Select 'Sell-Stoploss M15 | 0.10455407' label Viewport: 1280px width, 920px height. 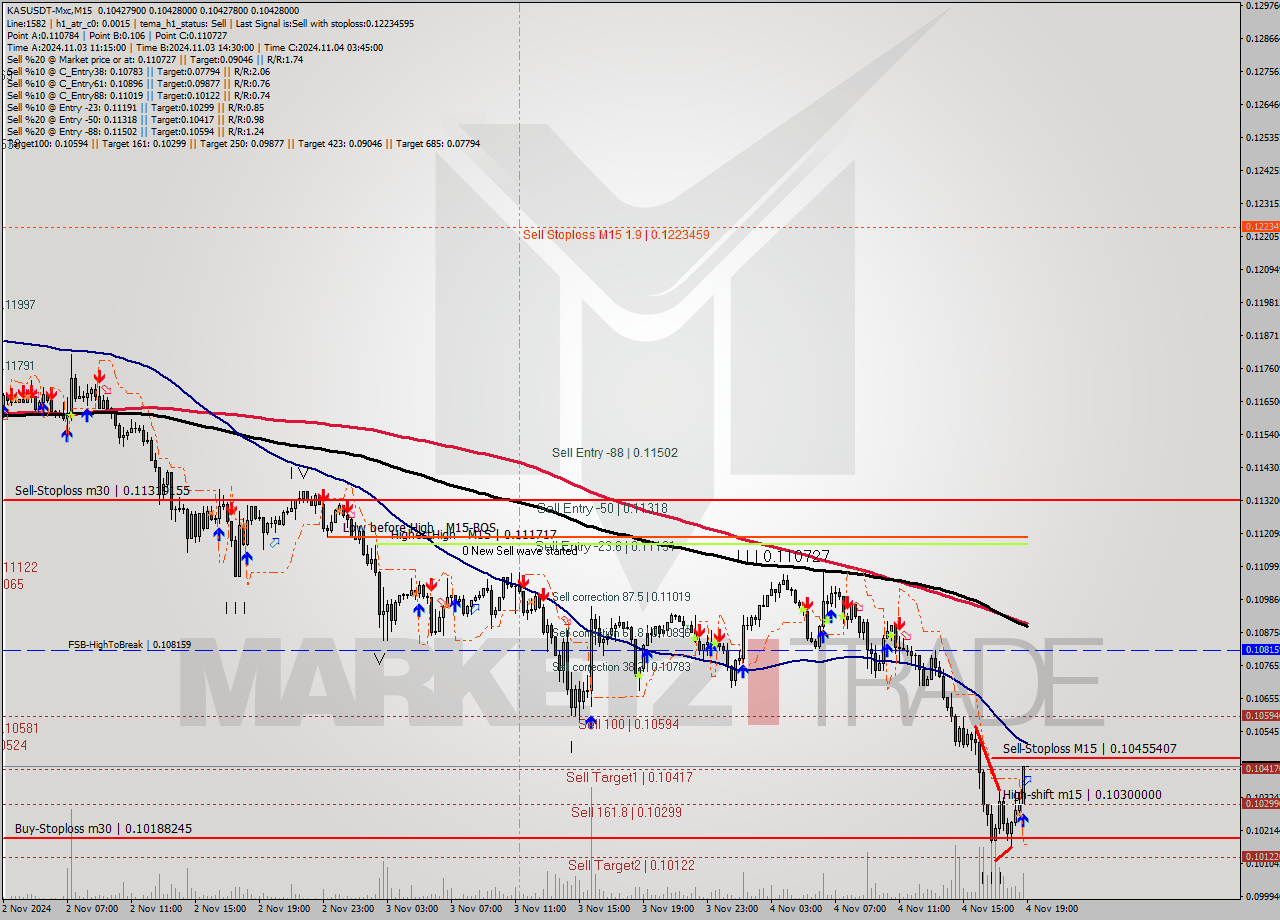click(1089, 749)
